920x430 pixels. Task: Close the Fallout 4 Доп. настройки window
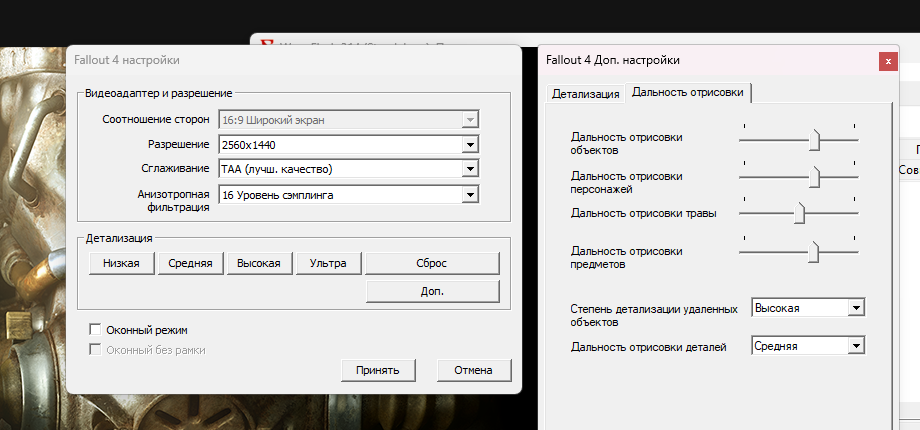click(x=887, y=62)
